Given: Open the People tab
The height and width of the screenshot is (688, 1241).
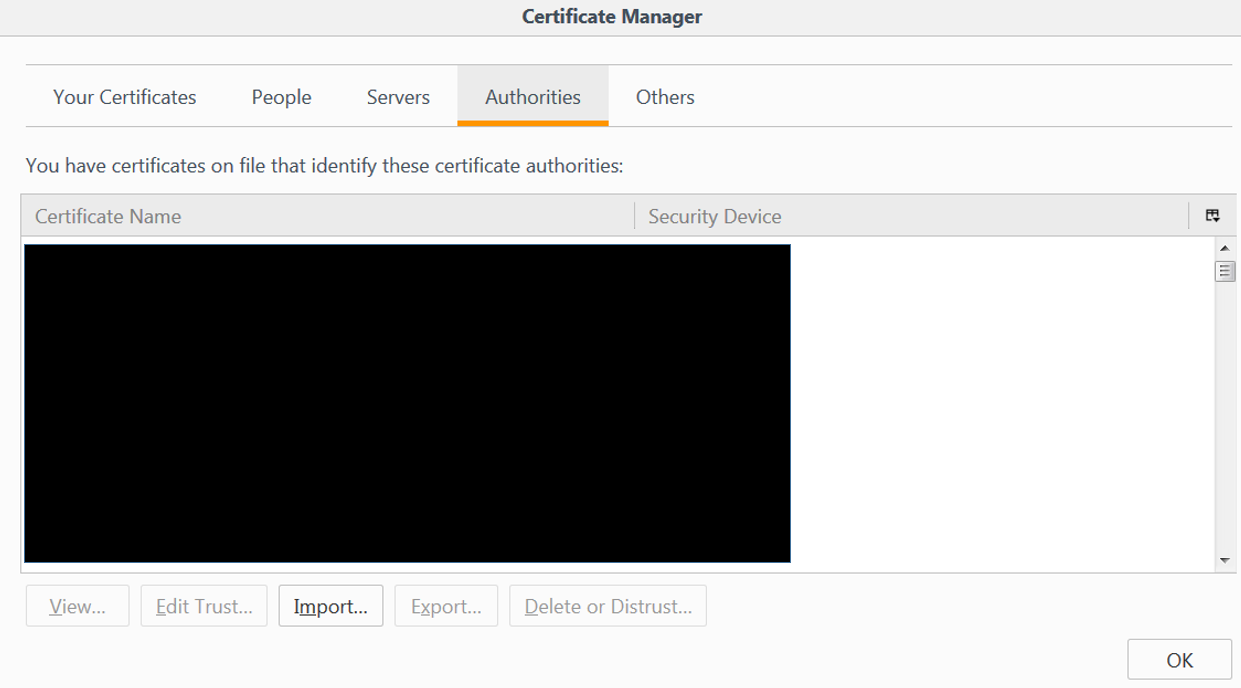Looking at the screenshot, I should [282, 97].
